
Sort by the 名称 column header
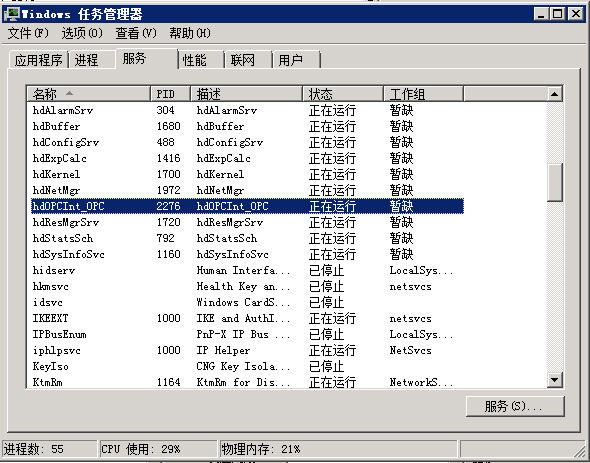point(88,94)
